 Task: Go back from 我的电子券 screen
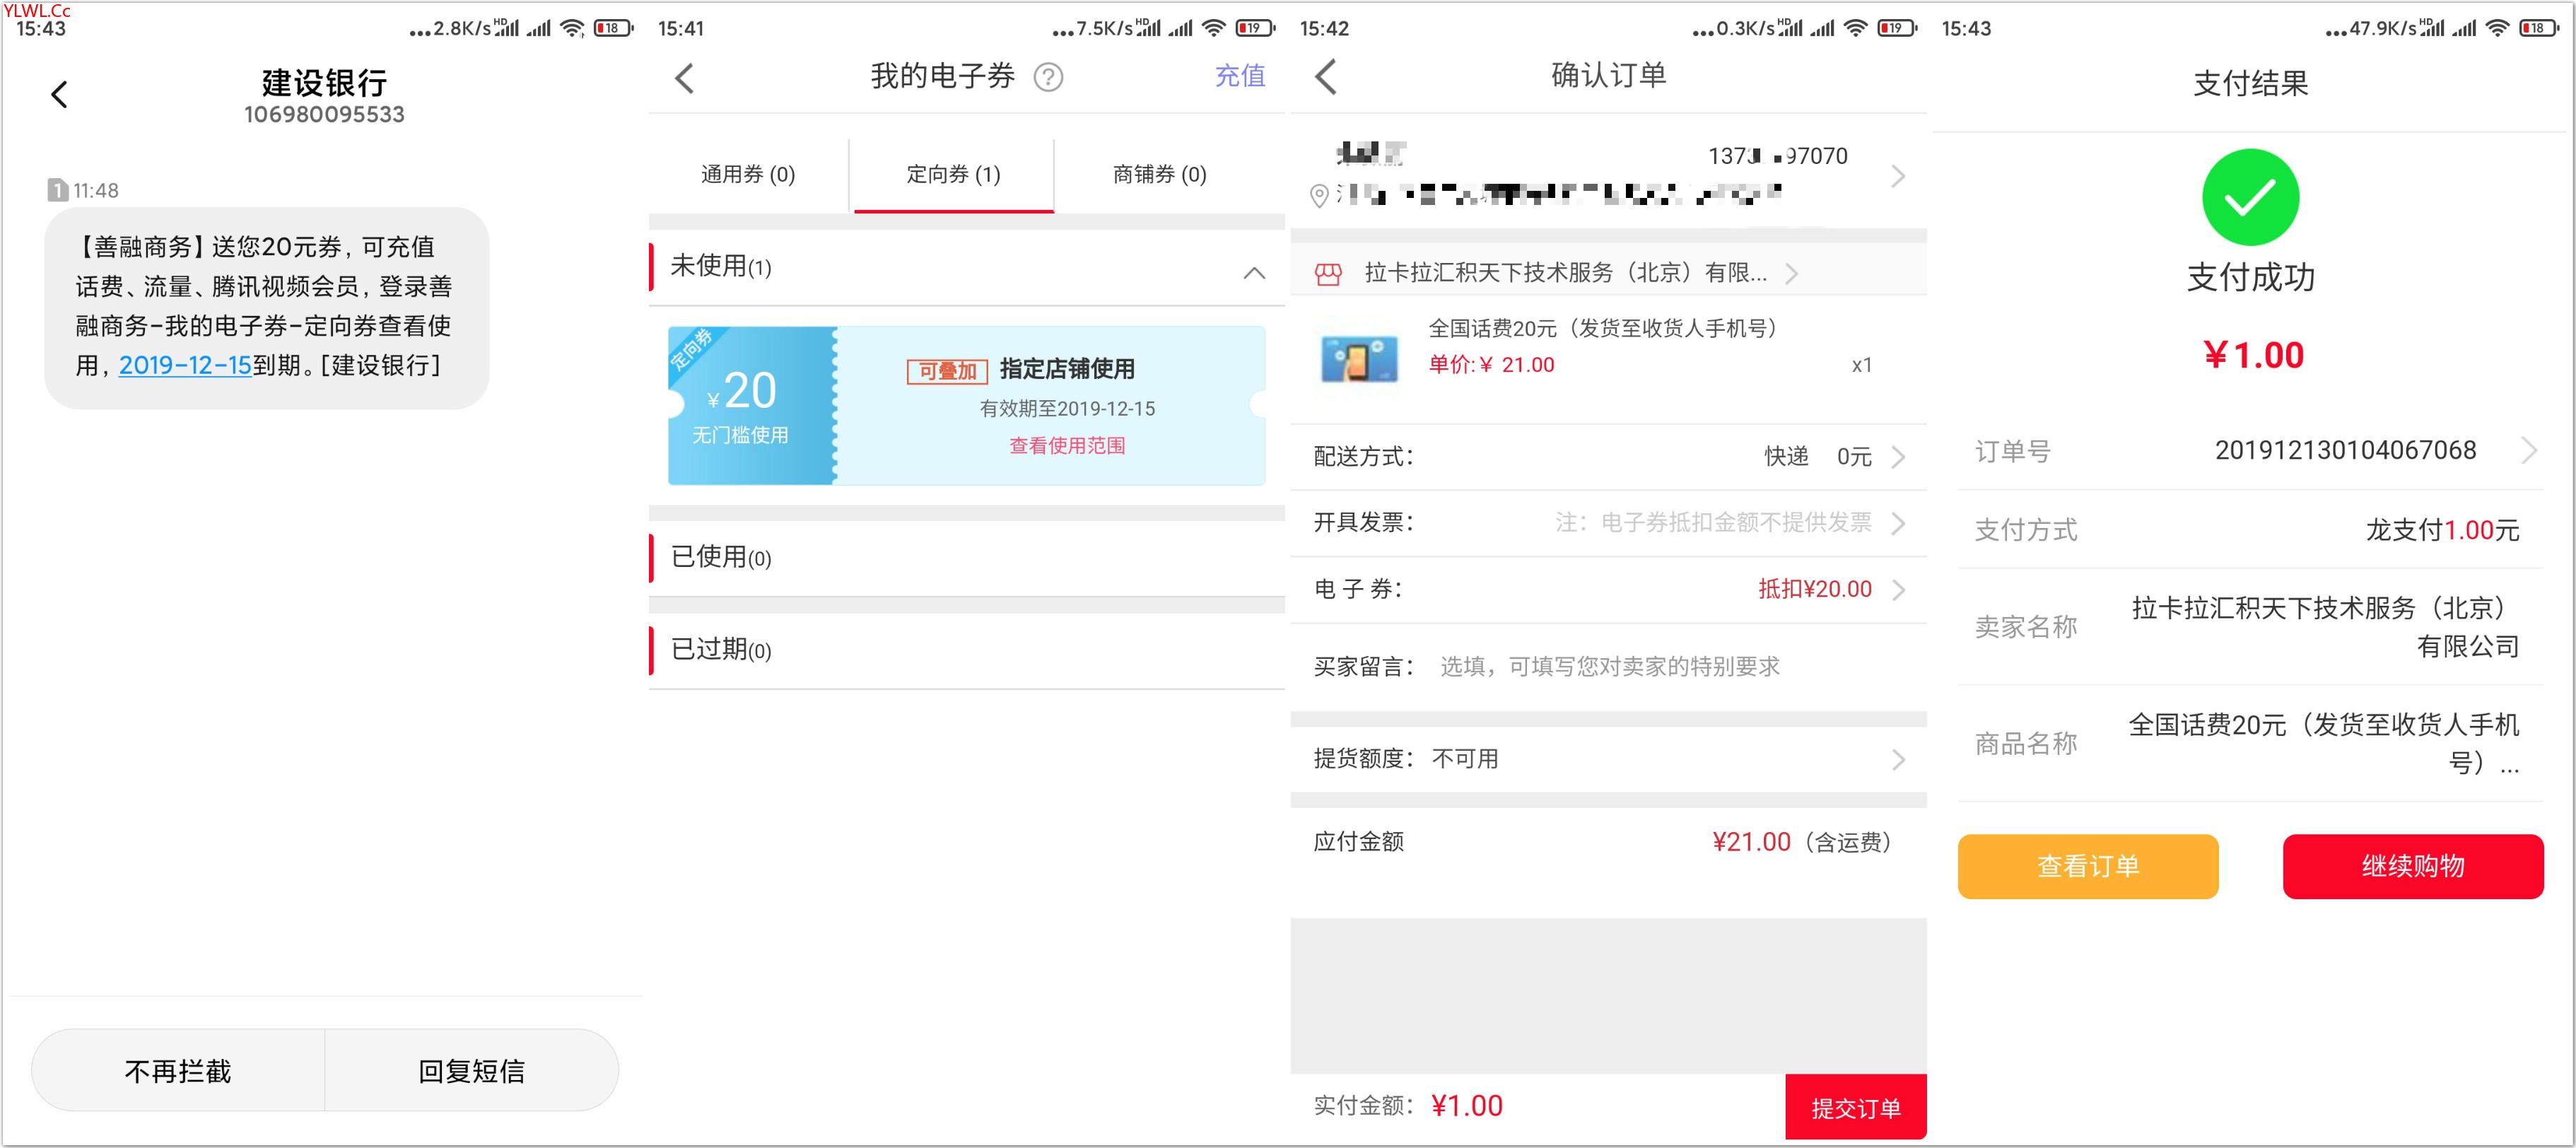pos(684,78)
